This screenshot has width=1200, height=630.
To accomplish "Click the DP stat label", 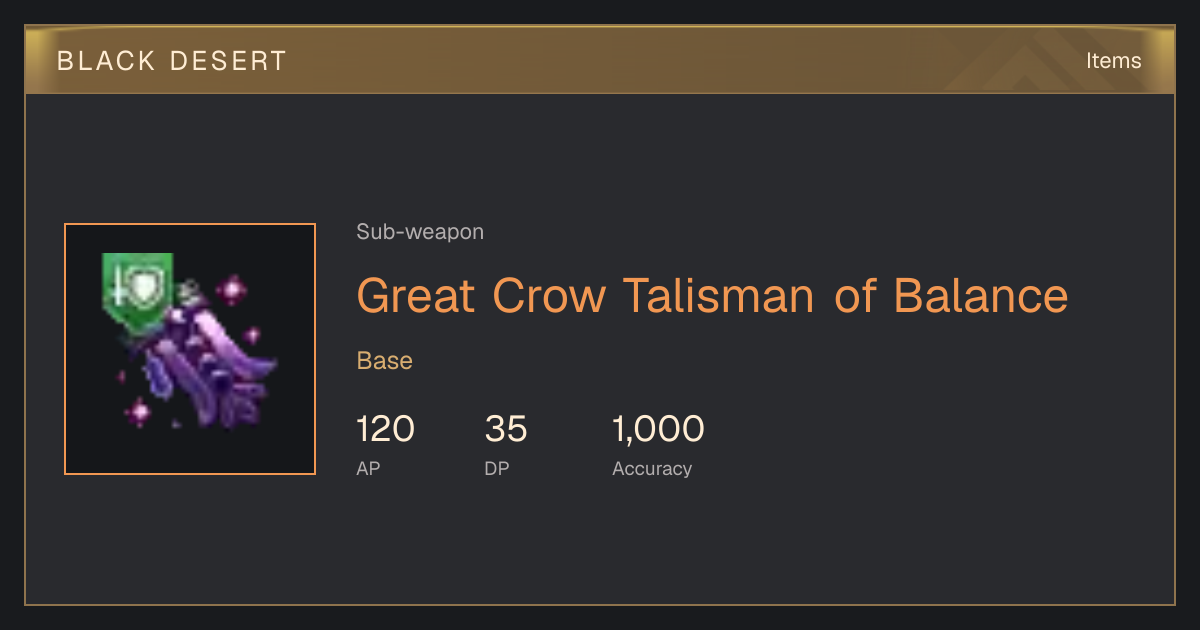I will click(497, 468).
